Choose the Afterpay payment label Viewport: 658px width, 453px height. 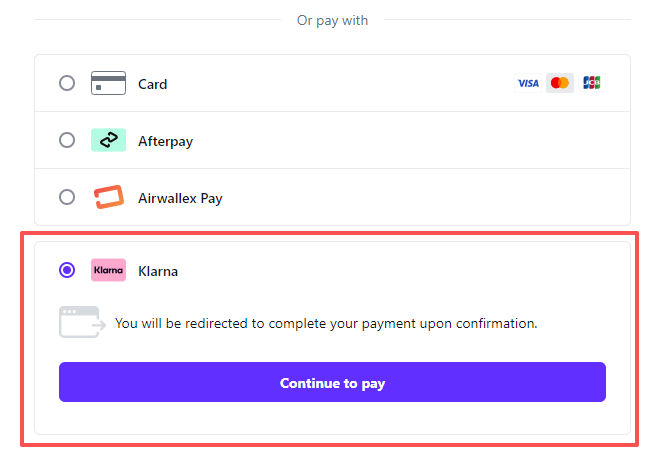pos(165,141)
